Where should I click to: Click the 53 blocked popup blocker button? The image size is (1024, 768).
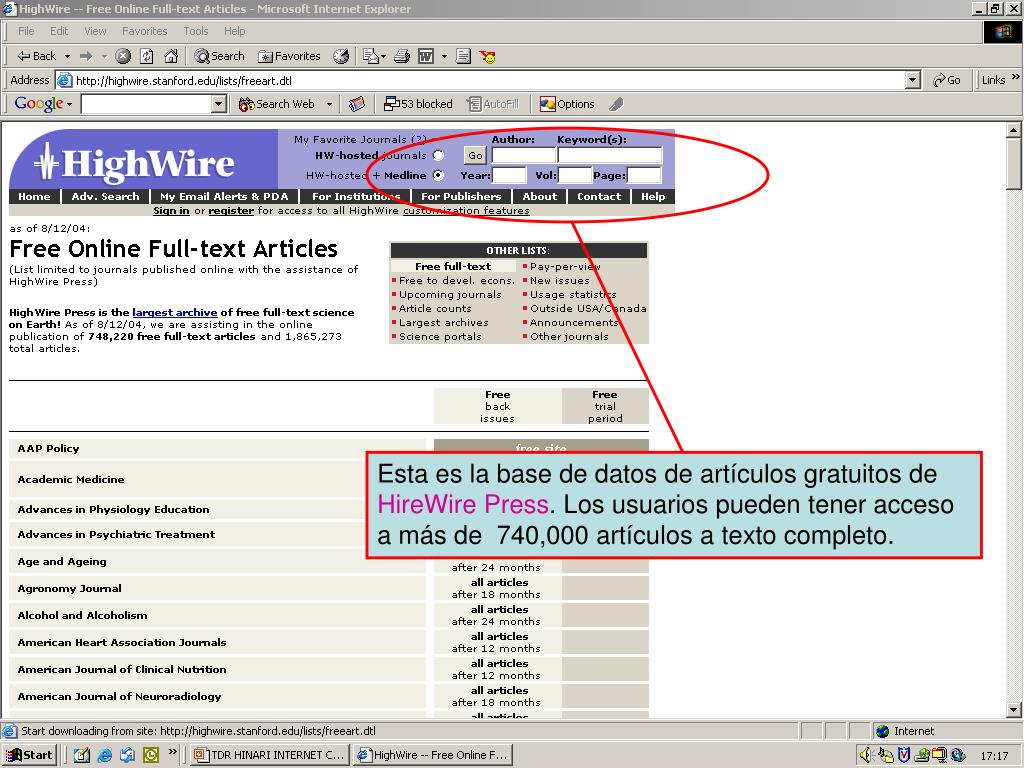[x=418, y=104]
